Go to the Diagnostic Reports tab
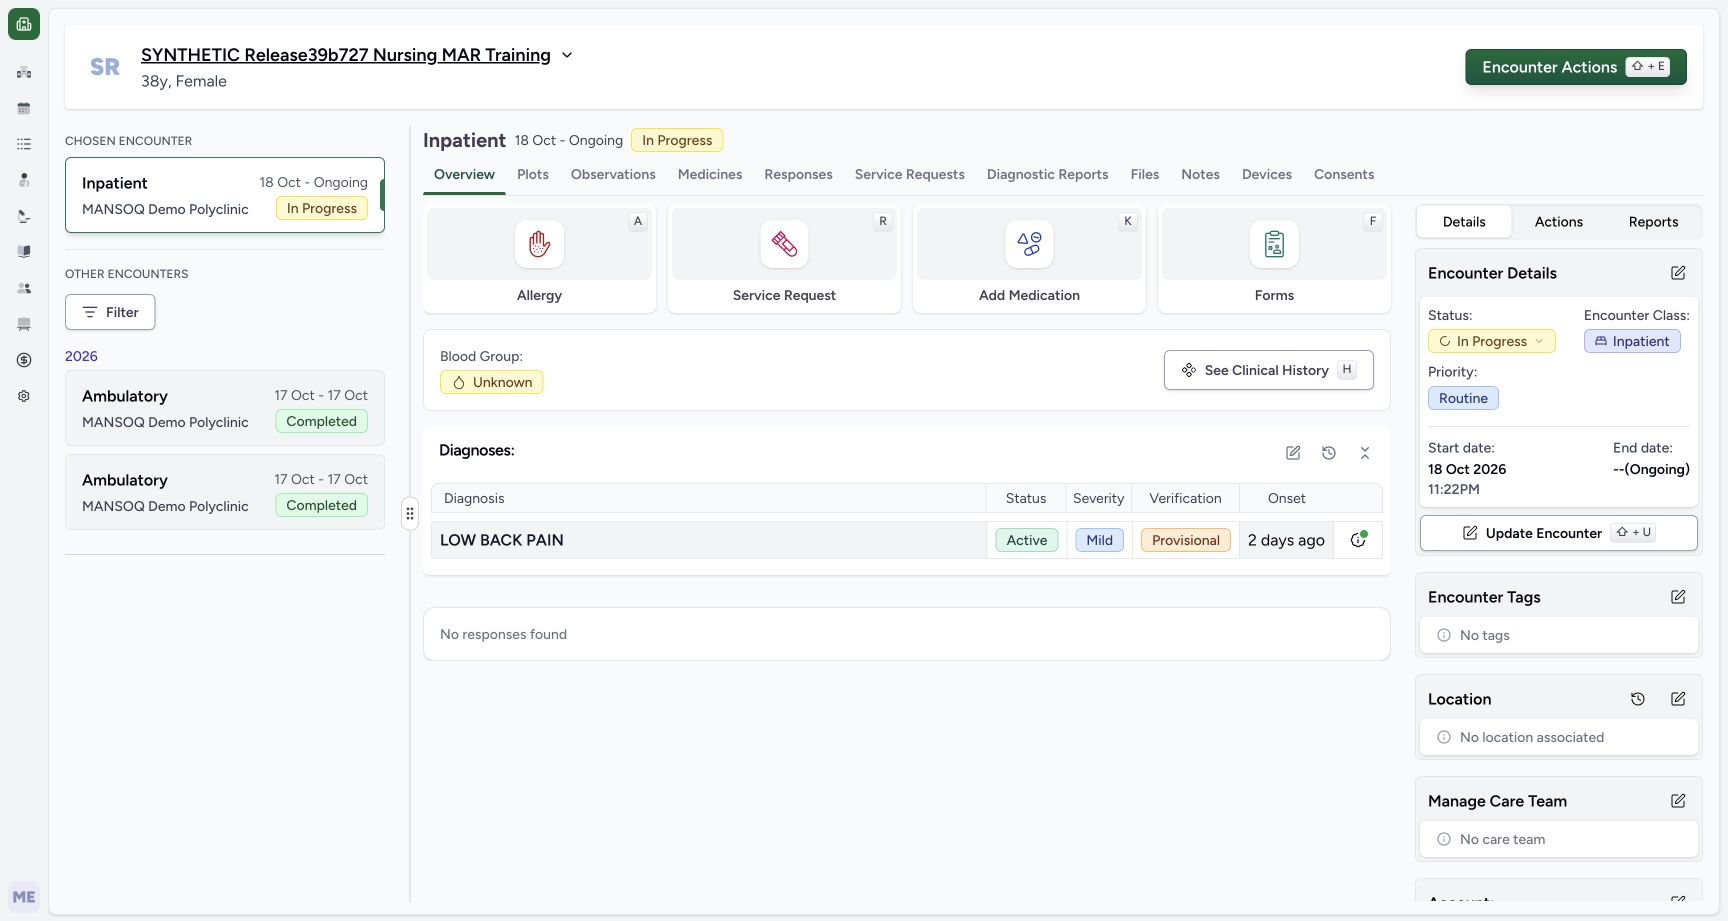Viewport: 1728px width, 921px height. (1047, 174)
